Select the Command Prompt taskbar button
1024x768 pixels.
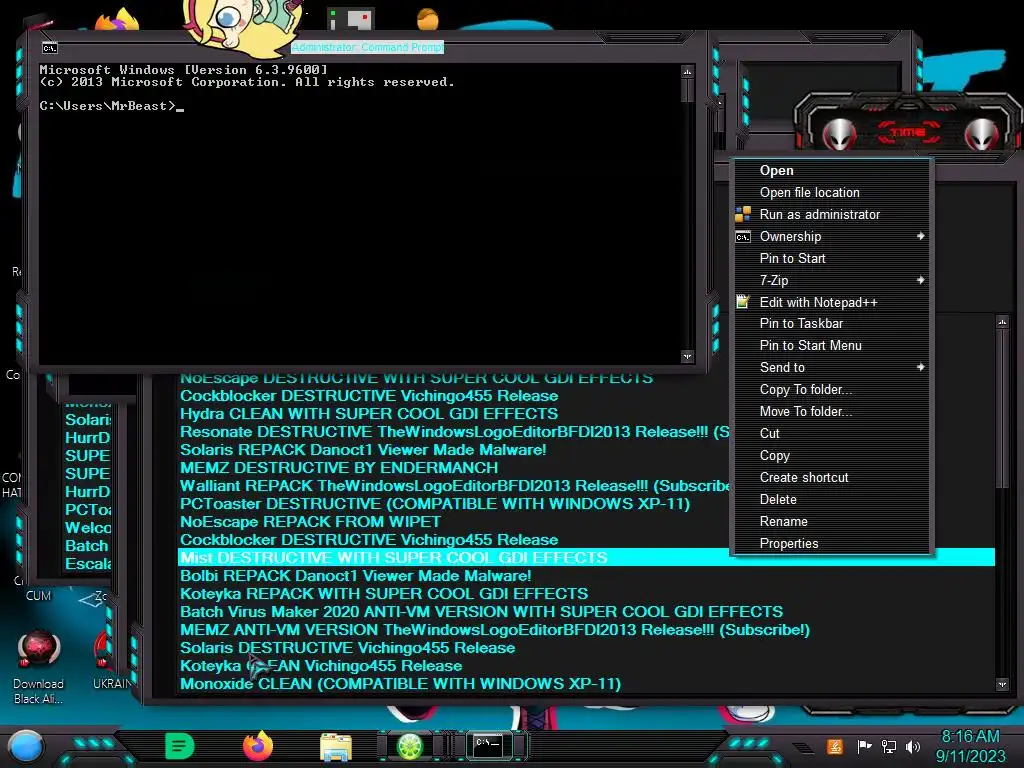point(488,746)
